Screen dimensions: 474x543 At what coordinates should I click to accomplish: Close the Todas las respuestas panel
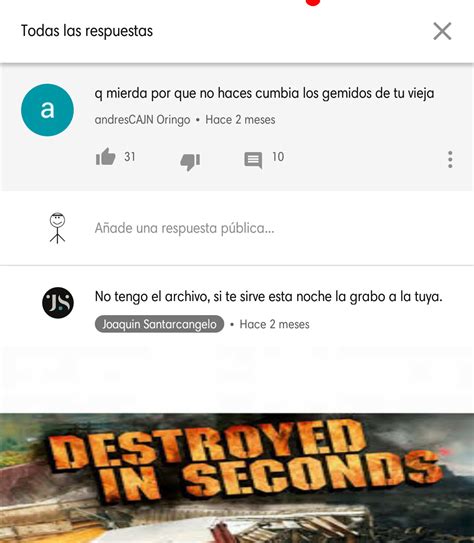442,31
